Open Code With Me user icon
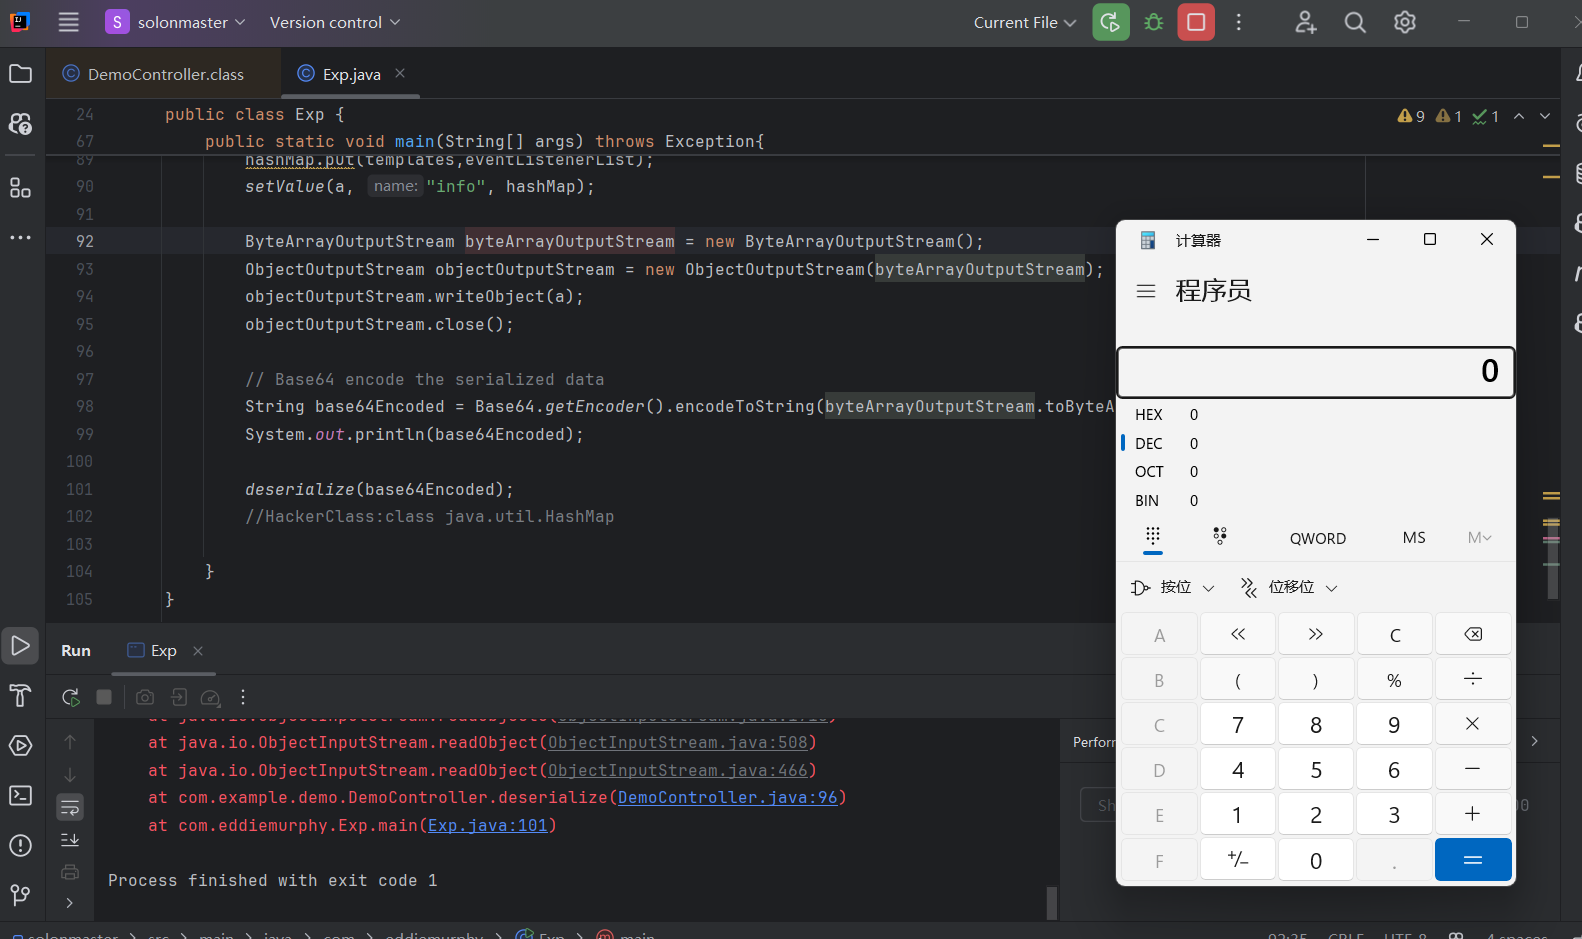 point(1306,22)
